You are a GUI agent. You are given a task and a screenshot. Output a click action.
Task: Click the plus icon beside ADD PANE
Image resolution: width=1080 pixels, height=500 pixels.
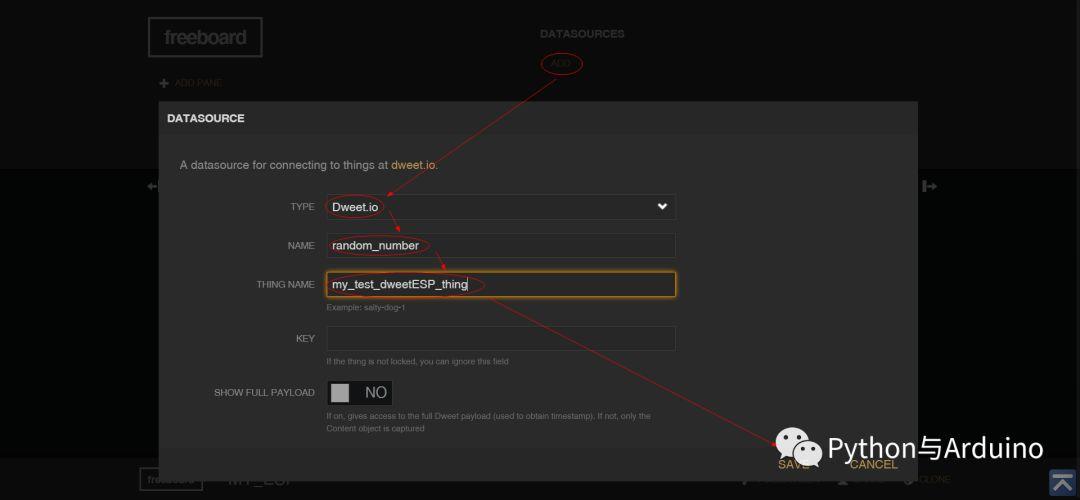click(x=164, y=83)
